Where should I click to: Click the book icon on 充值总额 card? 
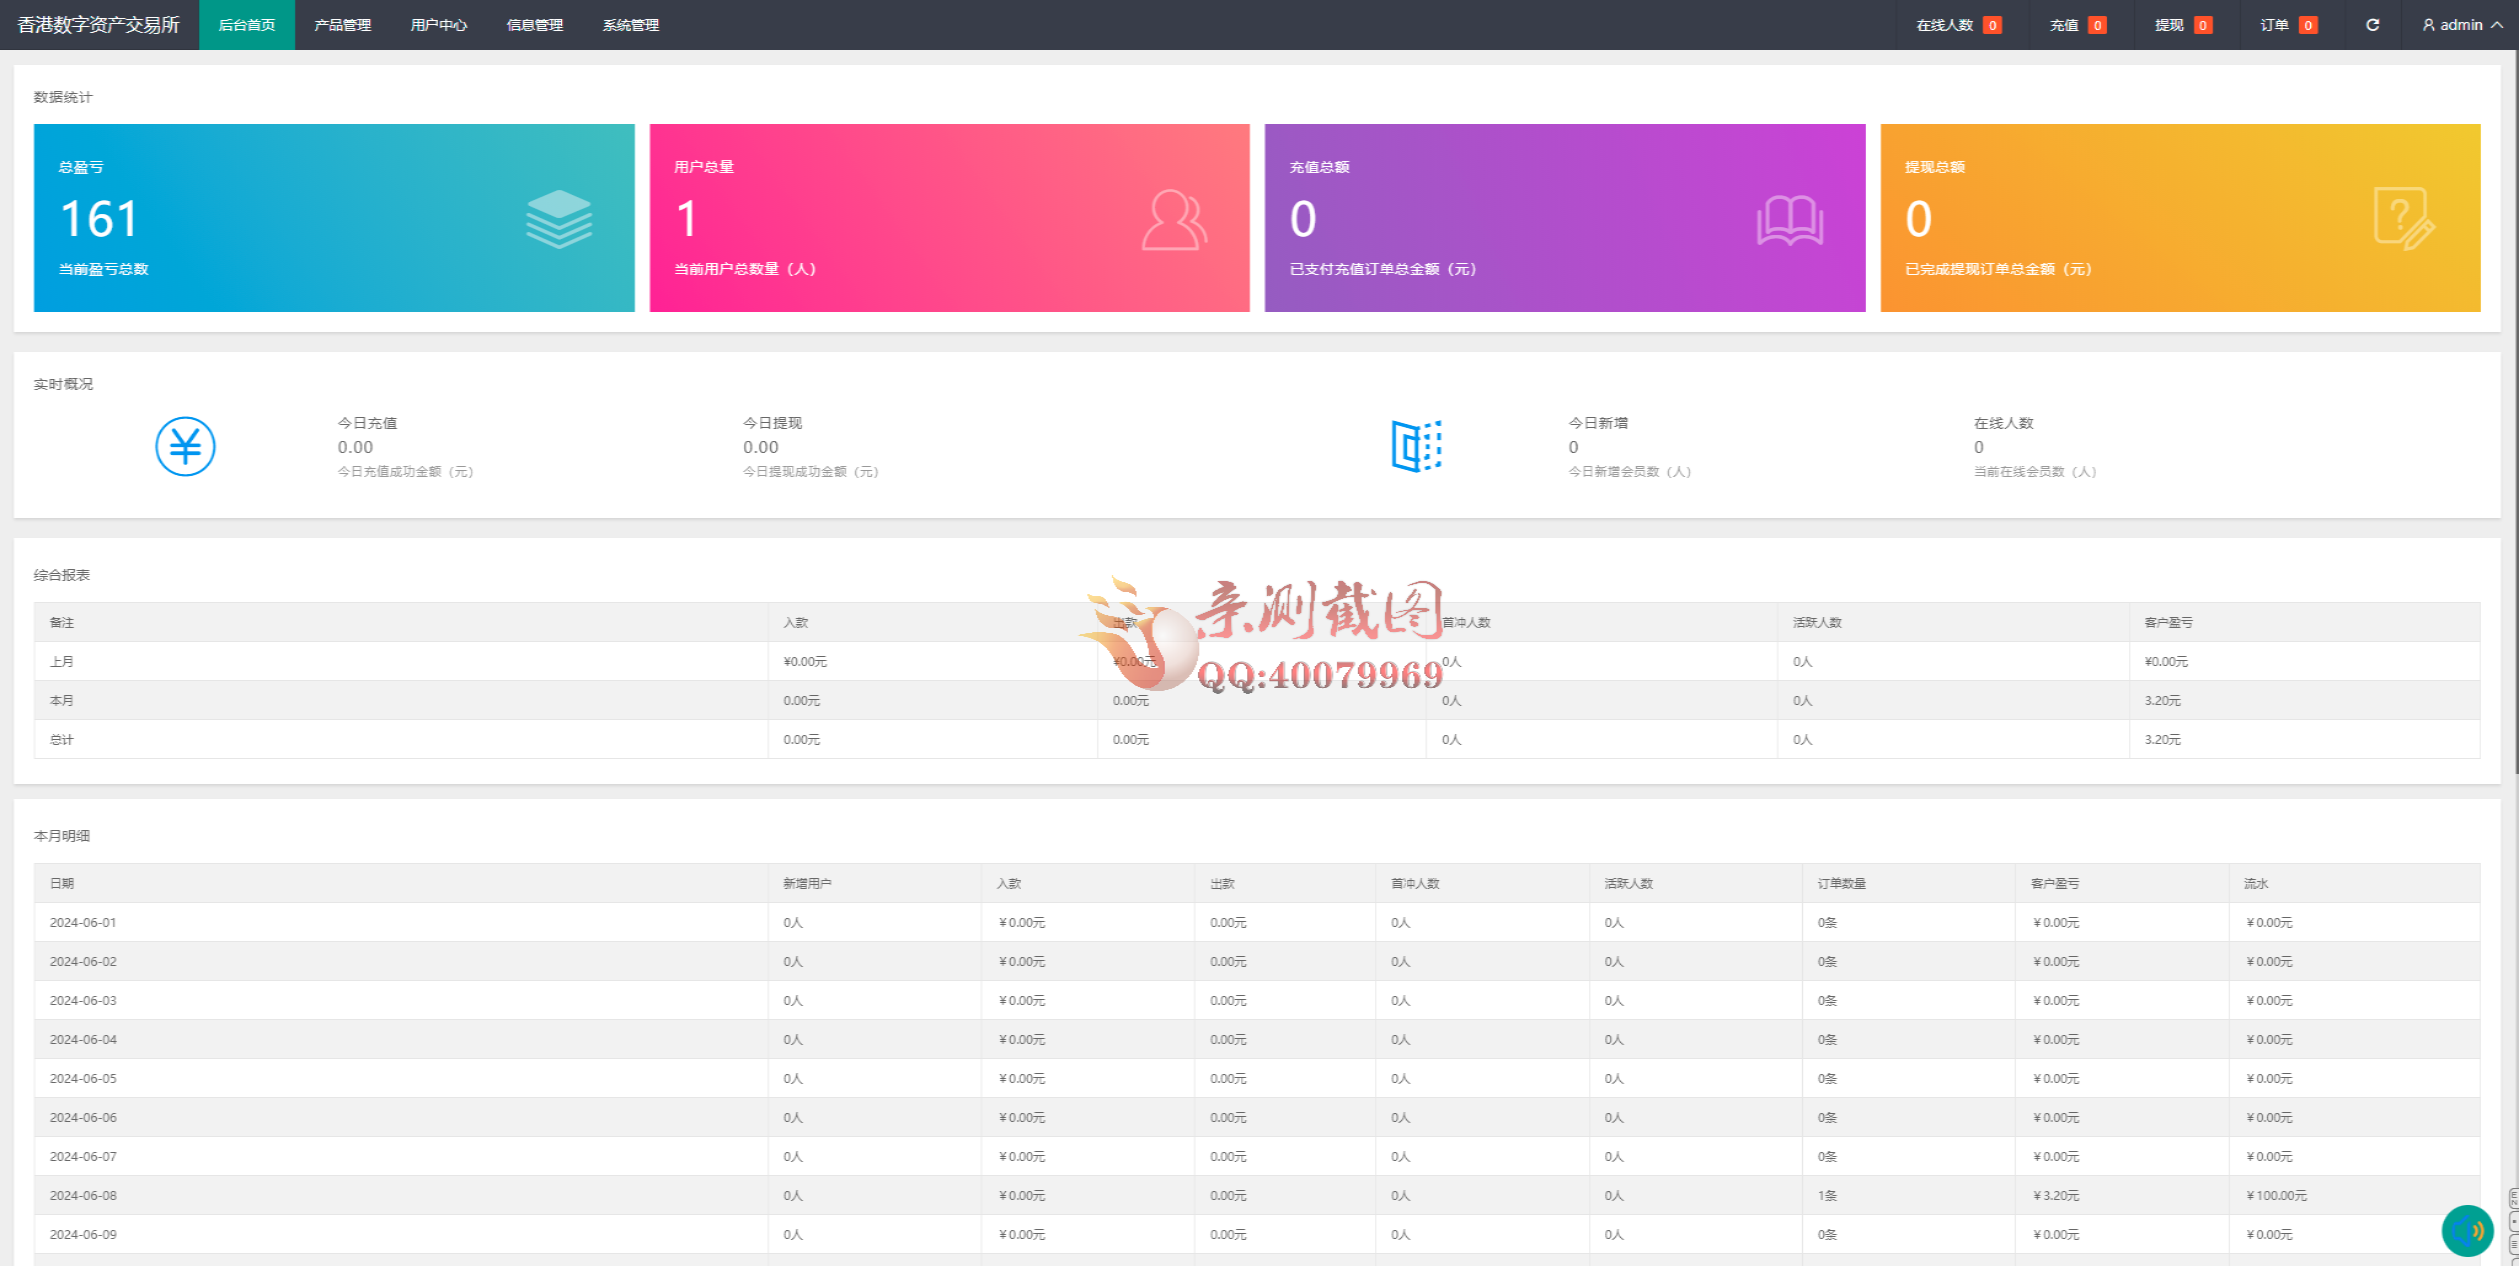[1790, 220]
